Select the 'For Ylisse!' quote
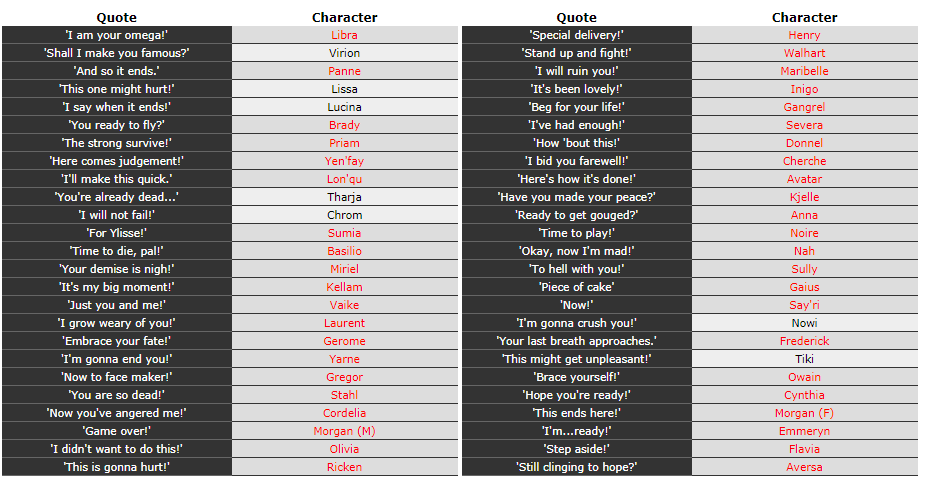 point(117,233)
